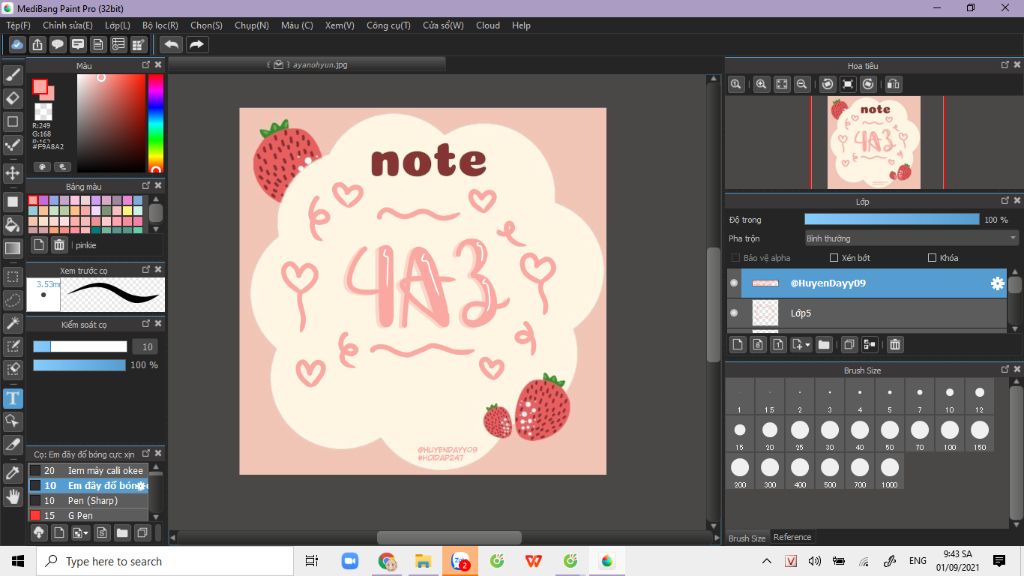Select the Eraser tool
Viewport: 1024px width, 576px height.
12,98
